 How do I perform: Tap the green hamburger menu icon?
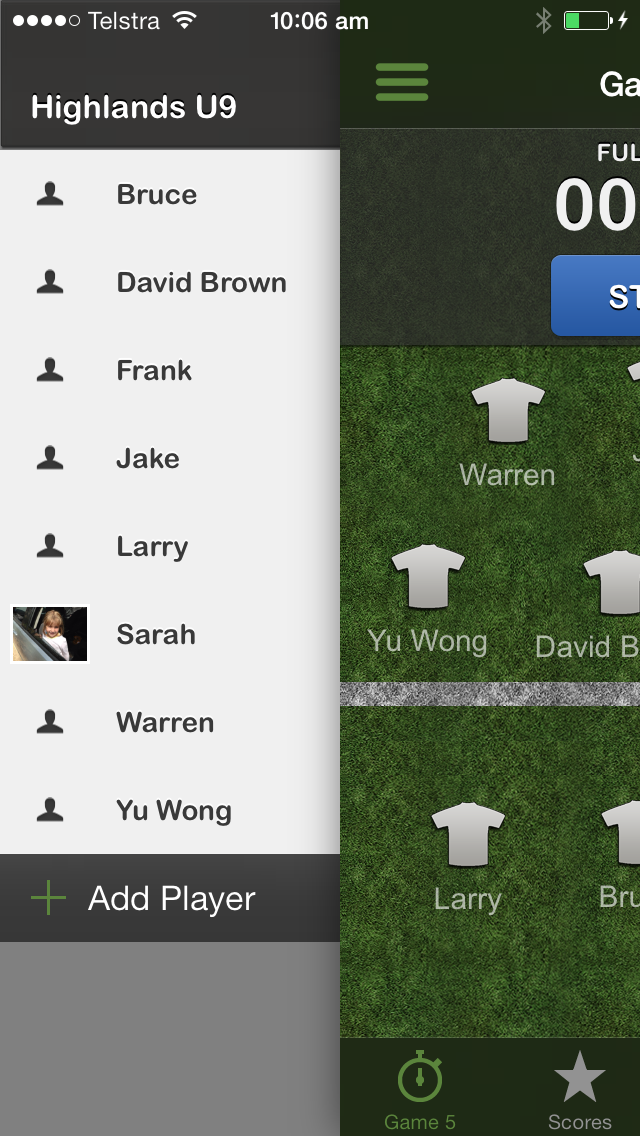click(402, 83)
